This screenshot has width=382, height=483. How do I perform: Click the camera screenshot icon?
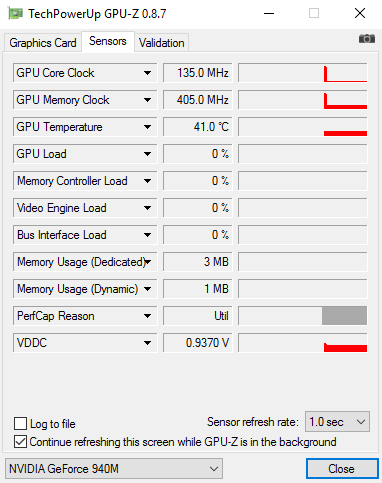[x=367, y=39]
